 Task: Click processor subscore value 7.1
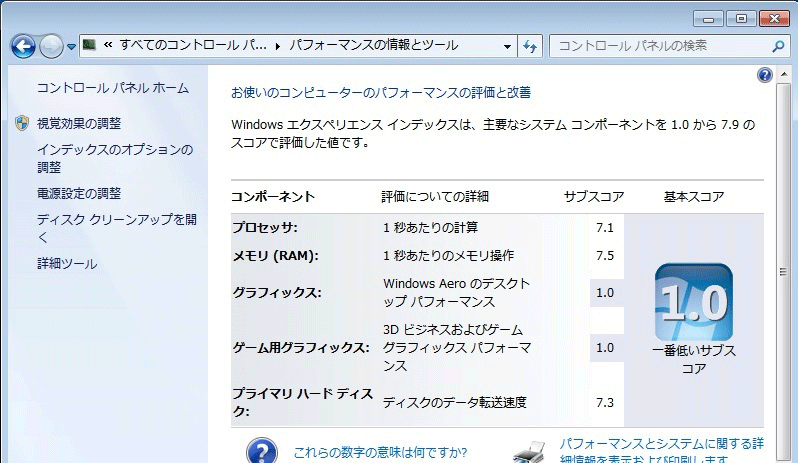(605, 227)
